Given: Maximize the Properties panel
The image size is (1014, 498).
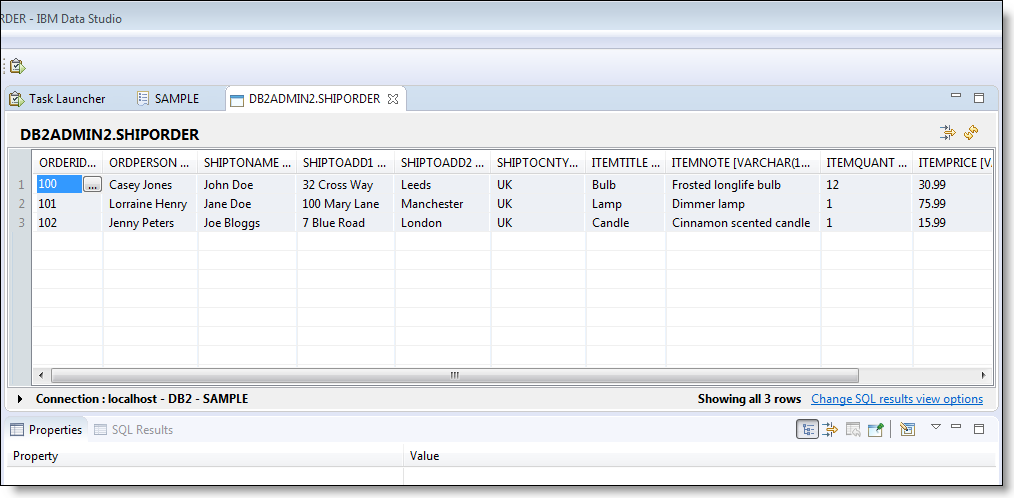Looking at the screenshot, I should (978, 428).
